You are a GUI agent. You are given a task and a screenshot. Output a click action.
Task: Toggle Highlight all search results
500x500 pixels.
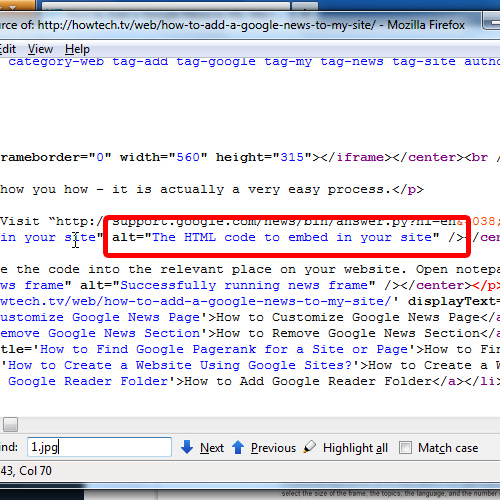(355, 448)
